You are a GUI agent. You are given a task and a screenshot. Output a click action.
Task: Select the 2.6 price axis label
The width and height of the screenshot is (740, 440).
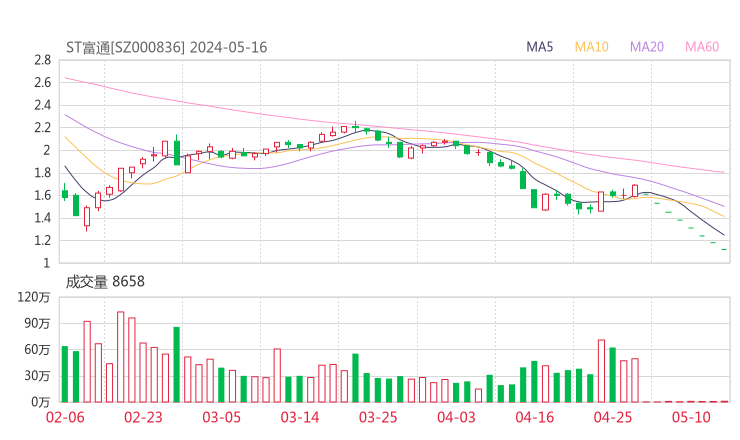(42, 83)
